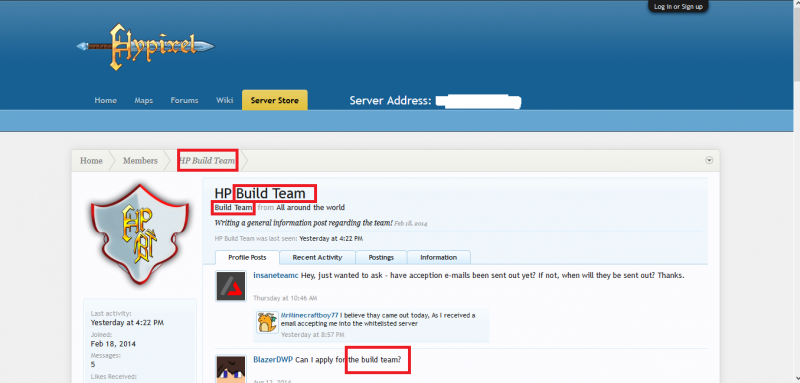
Task: Switch to the Recent Activity tab
Action: click(317, 258)
